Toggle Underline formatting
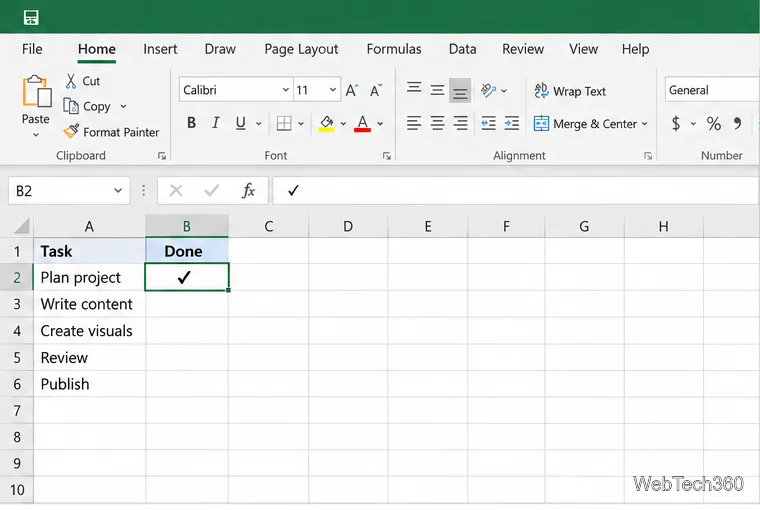The image size is (760, 510). click(240, 123)
